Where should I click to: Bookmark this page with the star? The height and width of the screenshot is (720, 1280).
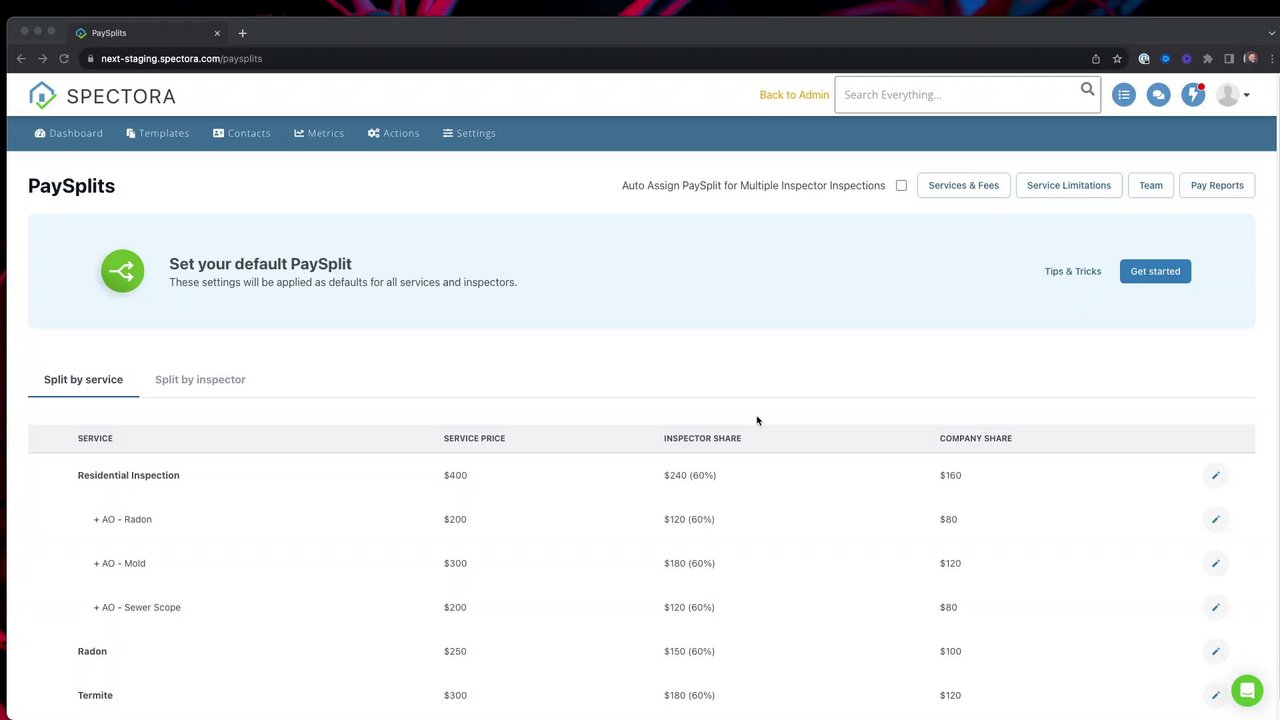[1117, 59]
